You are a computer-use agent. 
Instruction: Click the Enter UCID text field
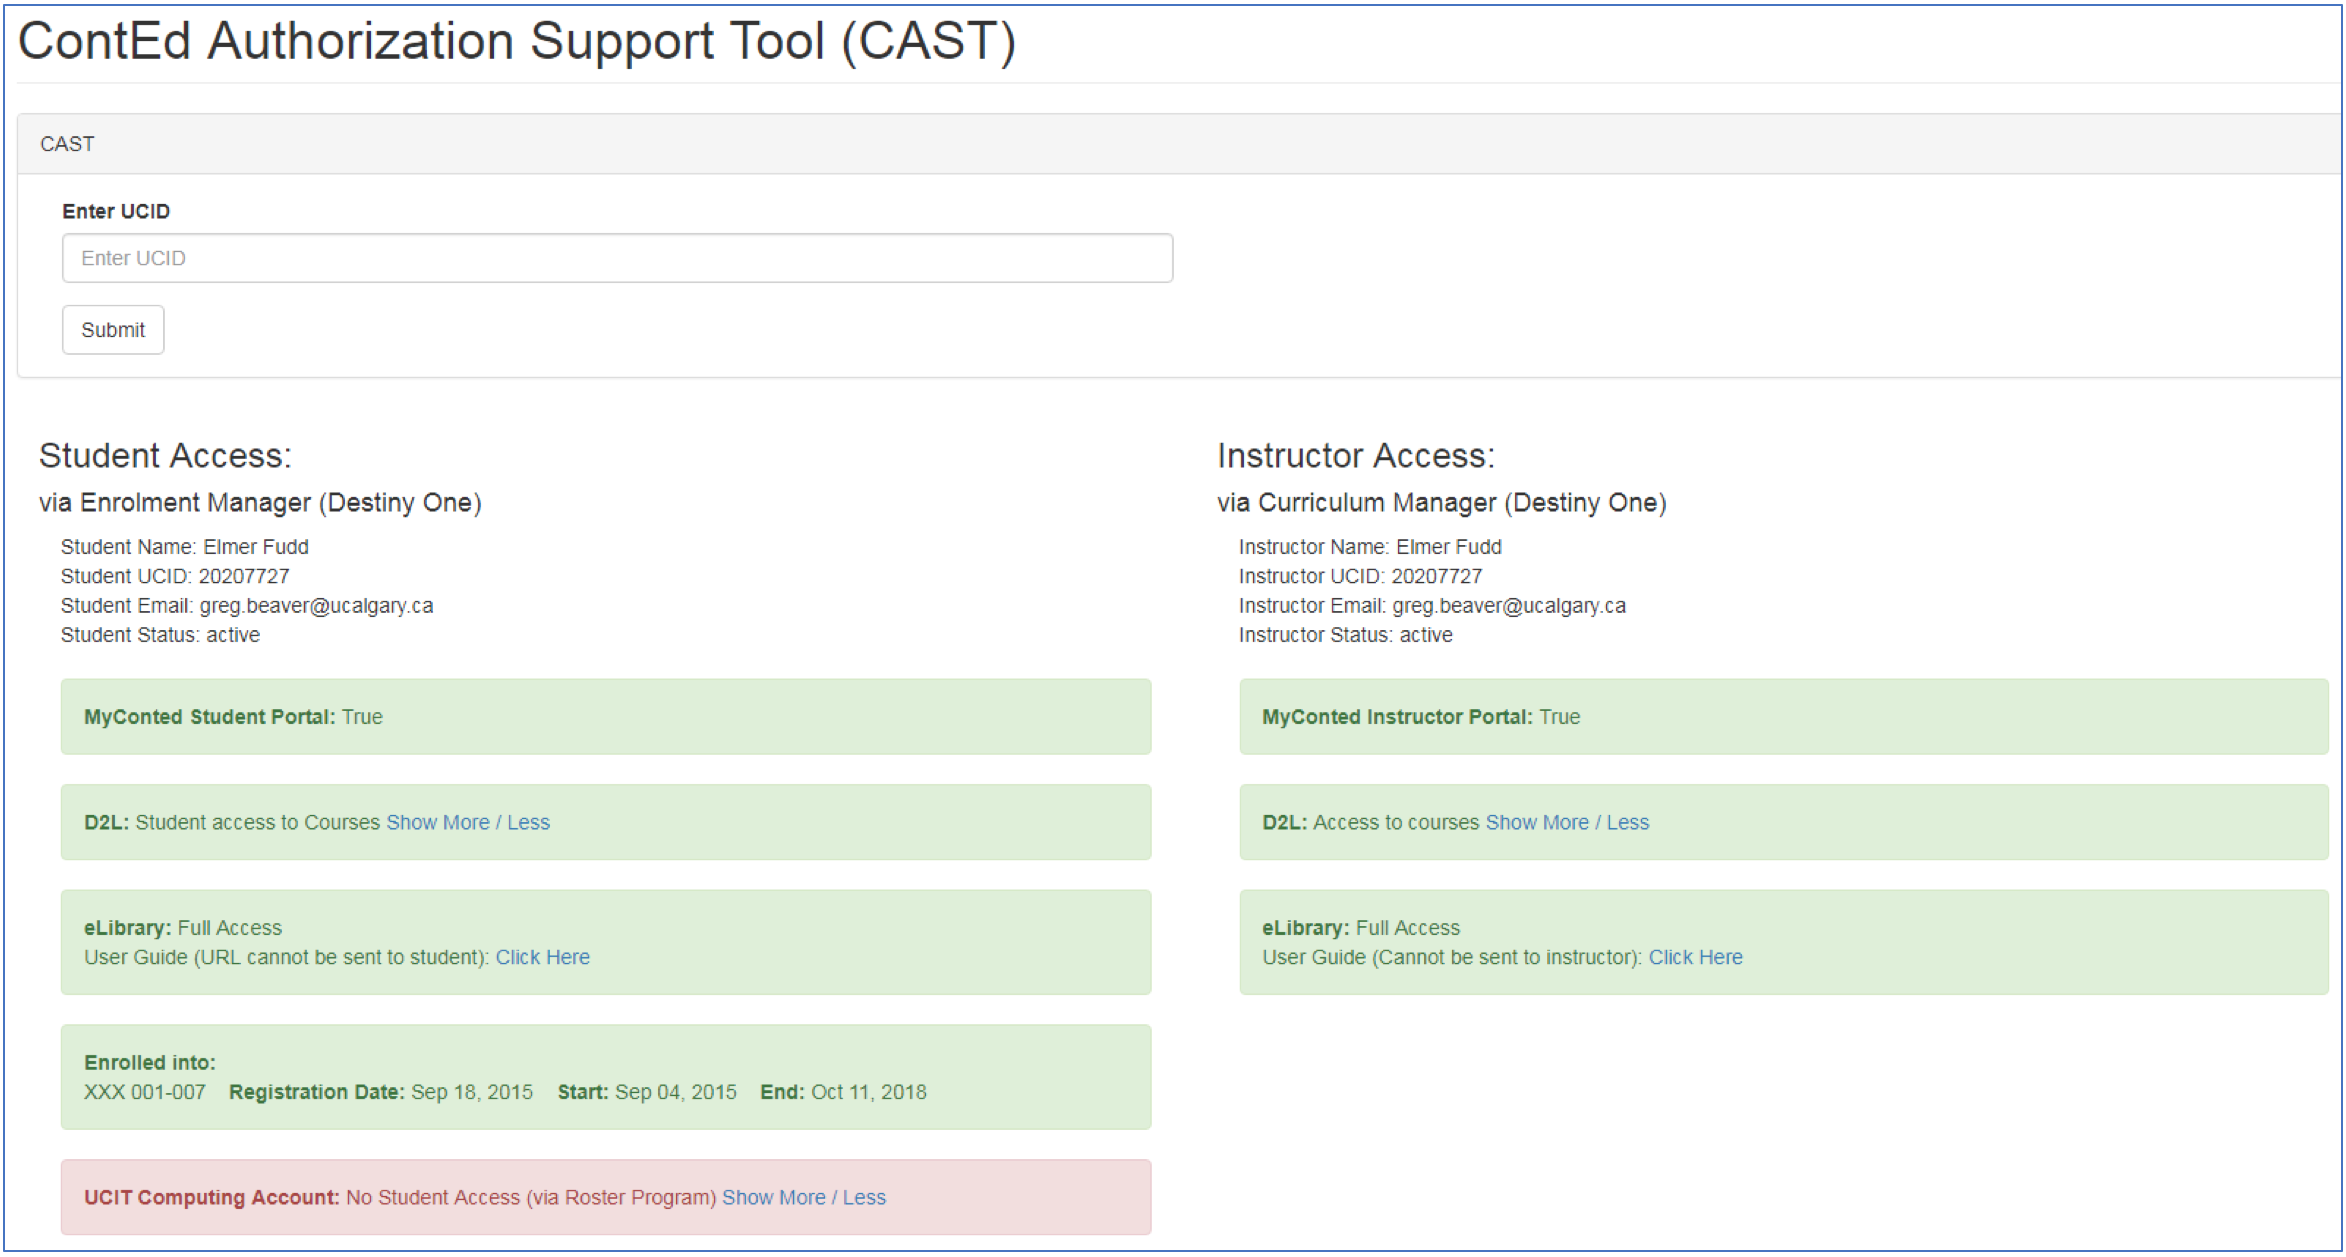tap(616, 258)
